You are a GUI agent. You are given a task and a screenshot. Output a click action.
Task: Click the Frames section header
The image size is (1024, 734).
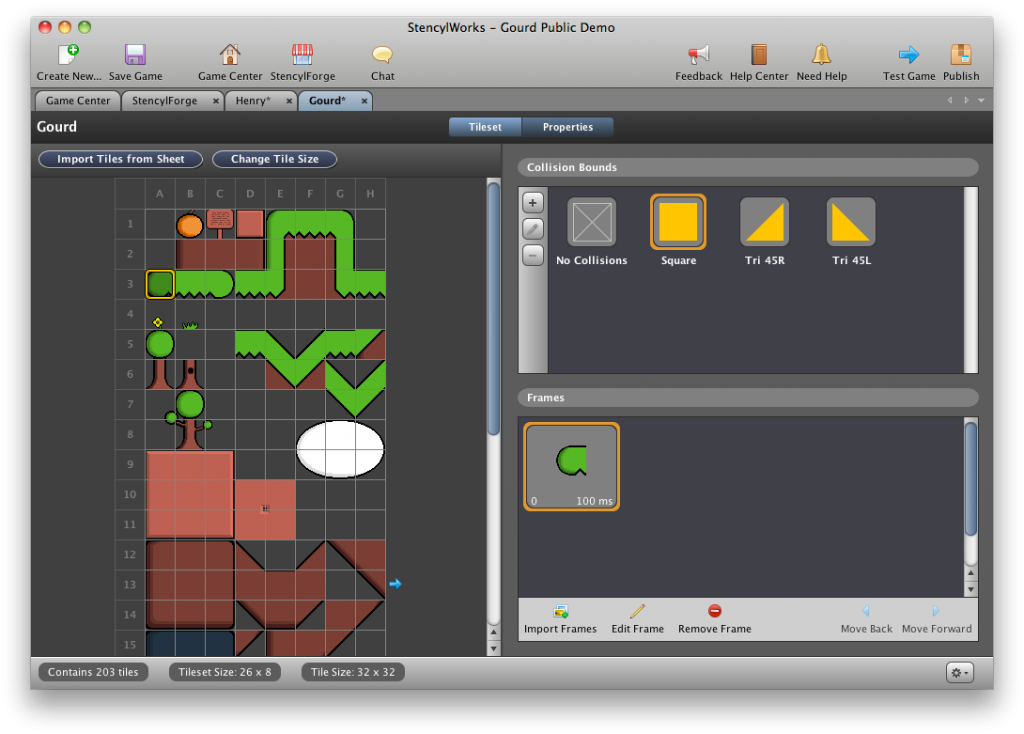(x=748, y=397)
